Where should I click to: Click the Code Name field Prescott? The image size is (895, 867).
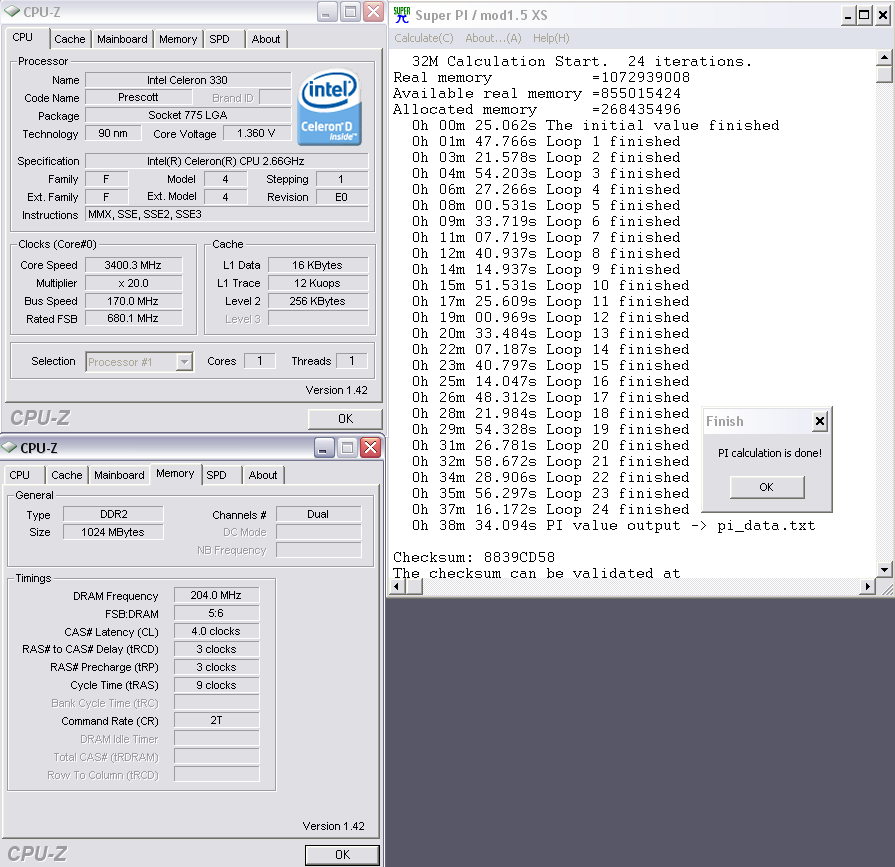[138, 98]
